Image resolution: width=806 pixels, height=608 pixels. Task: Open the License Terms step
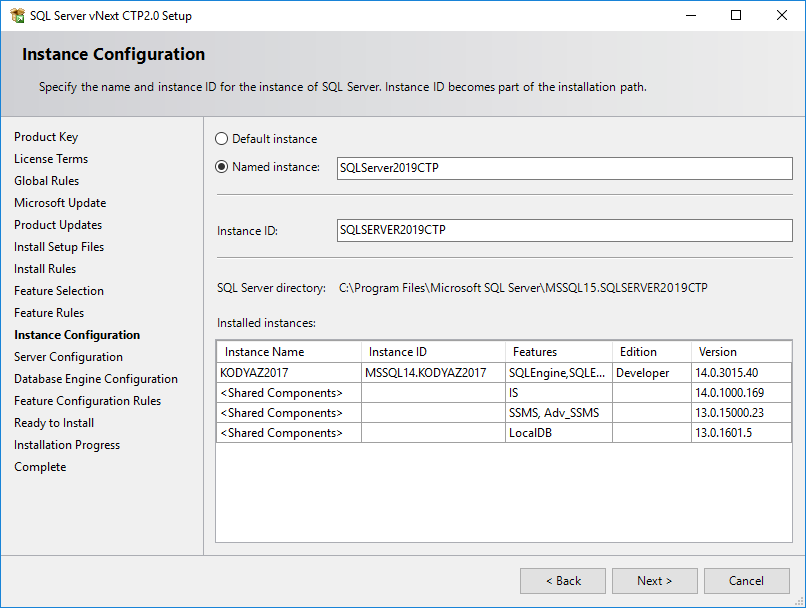point(51,159)
